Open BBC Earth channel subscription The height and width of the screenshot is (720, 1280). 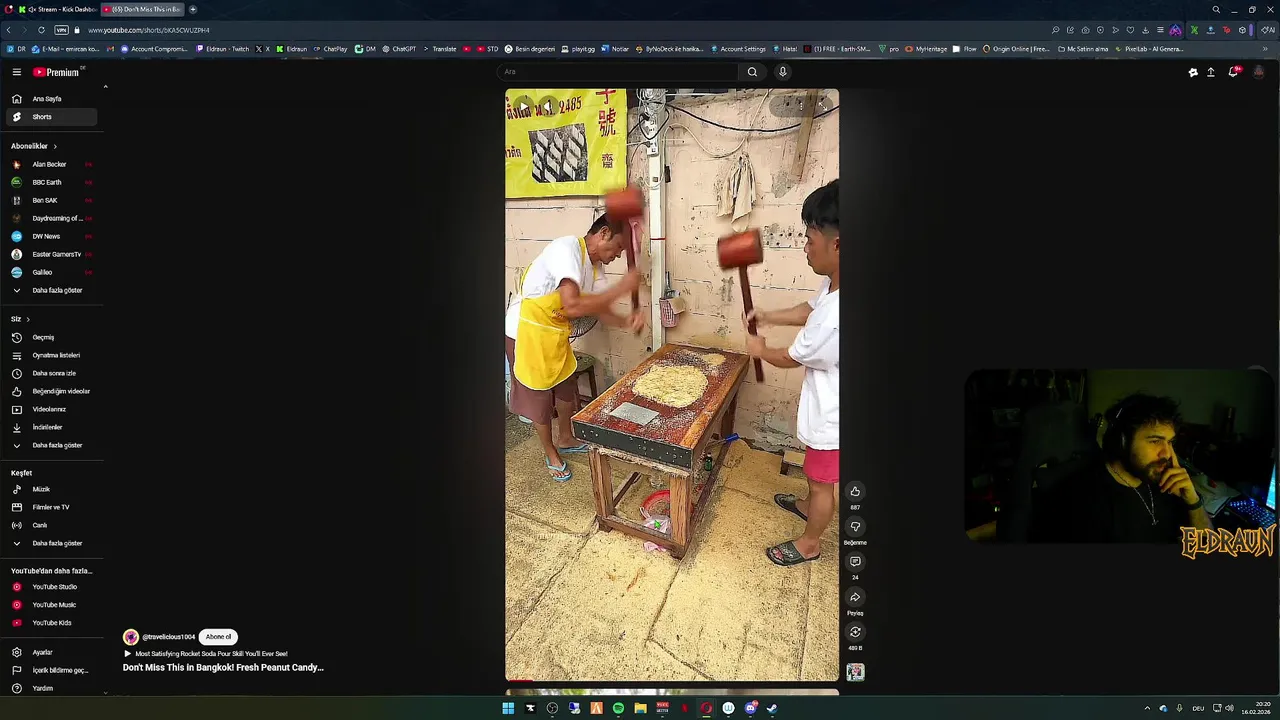point(49,182)
